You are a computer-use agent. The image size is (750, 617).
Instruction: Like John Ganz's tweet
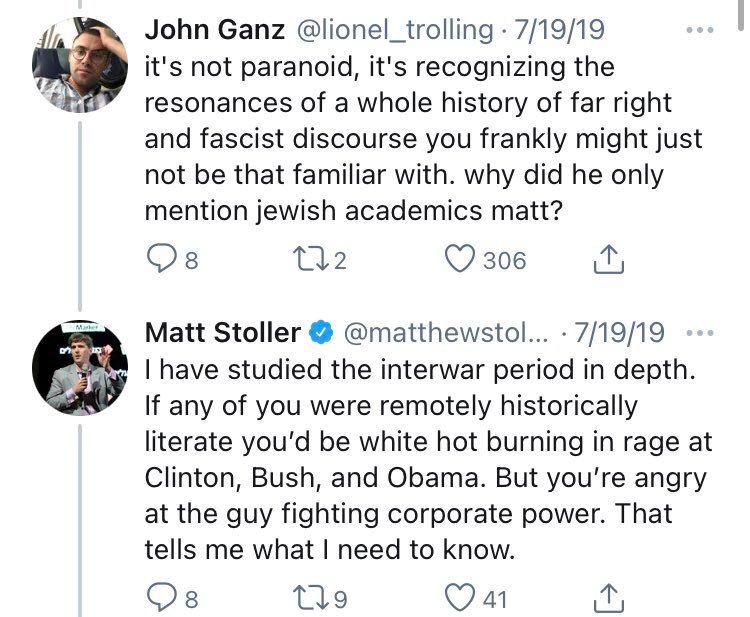[459, 261]
